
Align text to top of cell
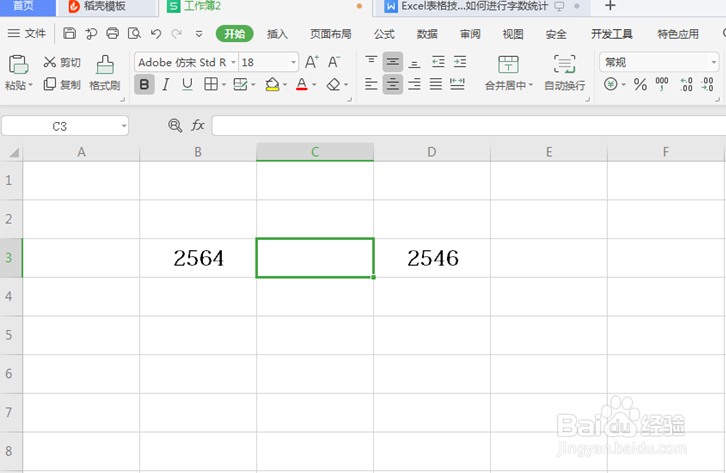[x=371, y=61]
